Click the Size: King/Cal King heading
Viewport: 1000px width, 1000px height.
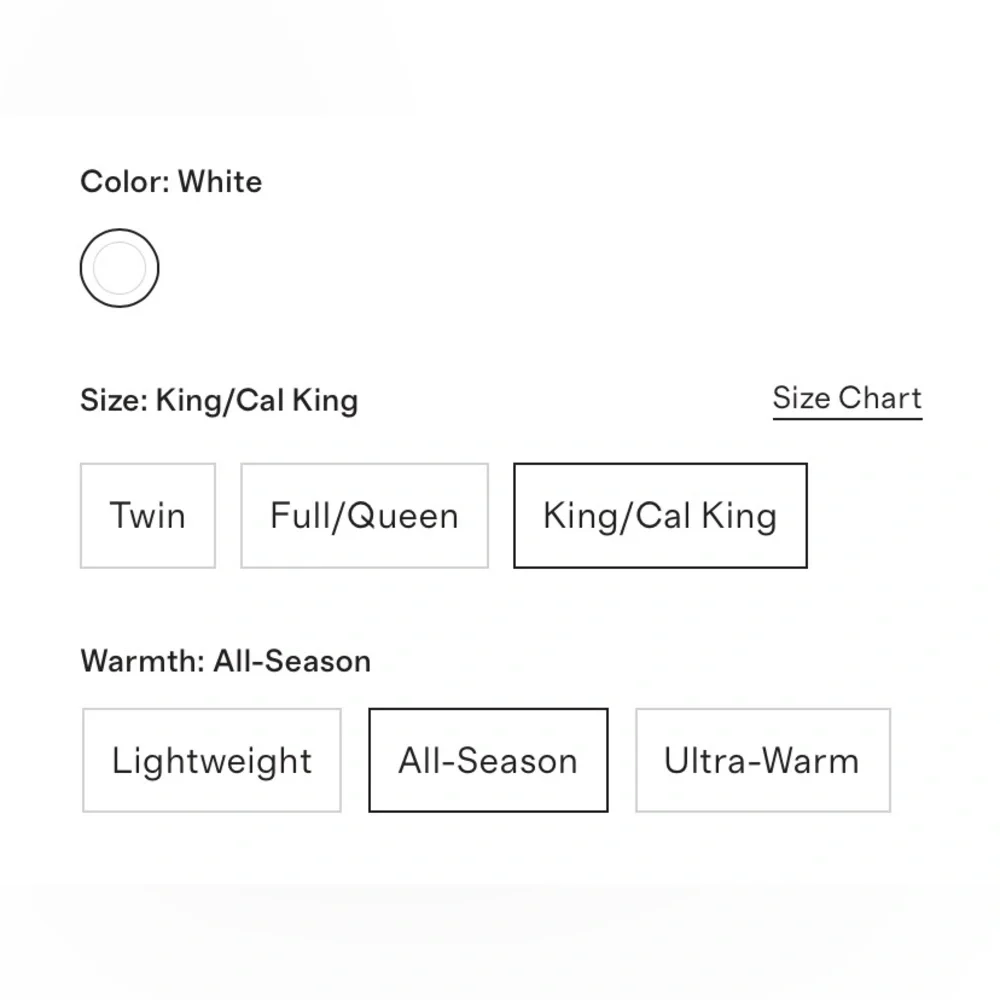[x=219, y=400]
